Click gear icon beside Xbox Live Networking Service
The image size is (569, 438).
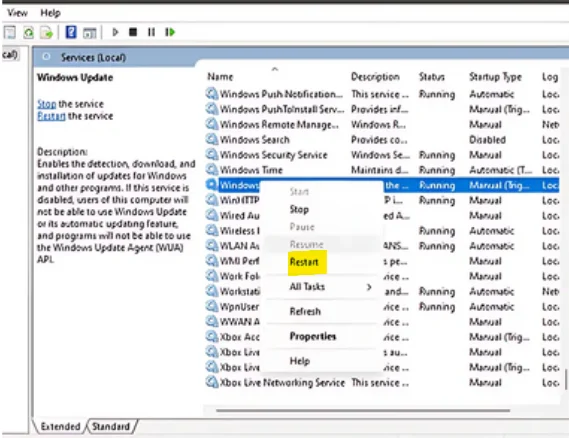(212, 382)
